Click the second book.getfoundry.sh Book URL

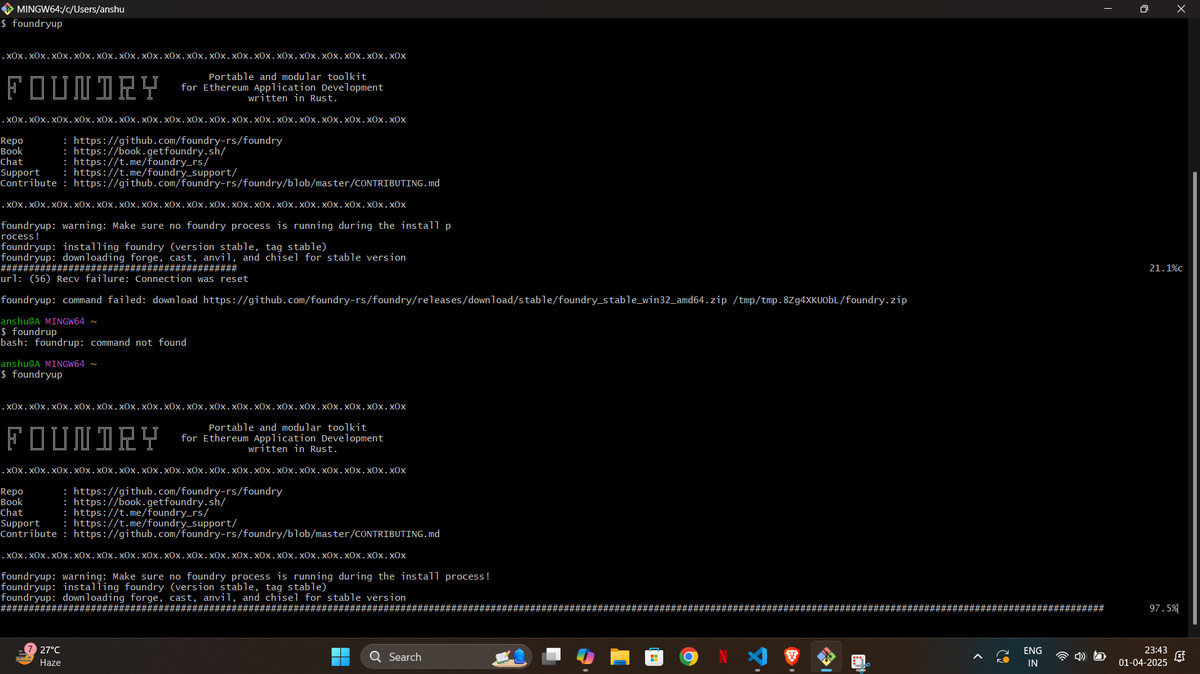click(149, 502)
